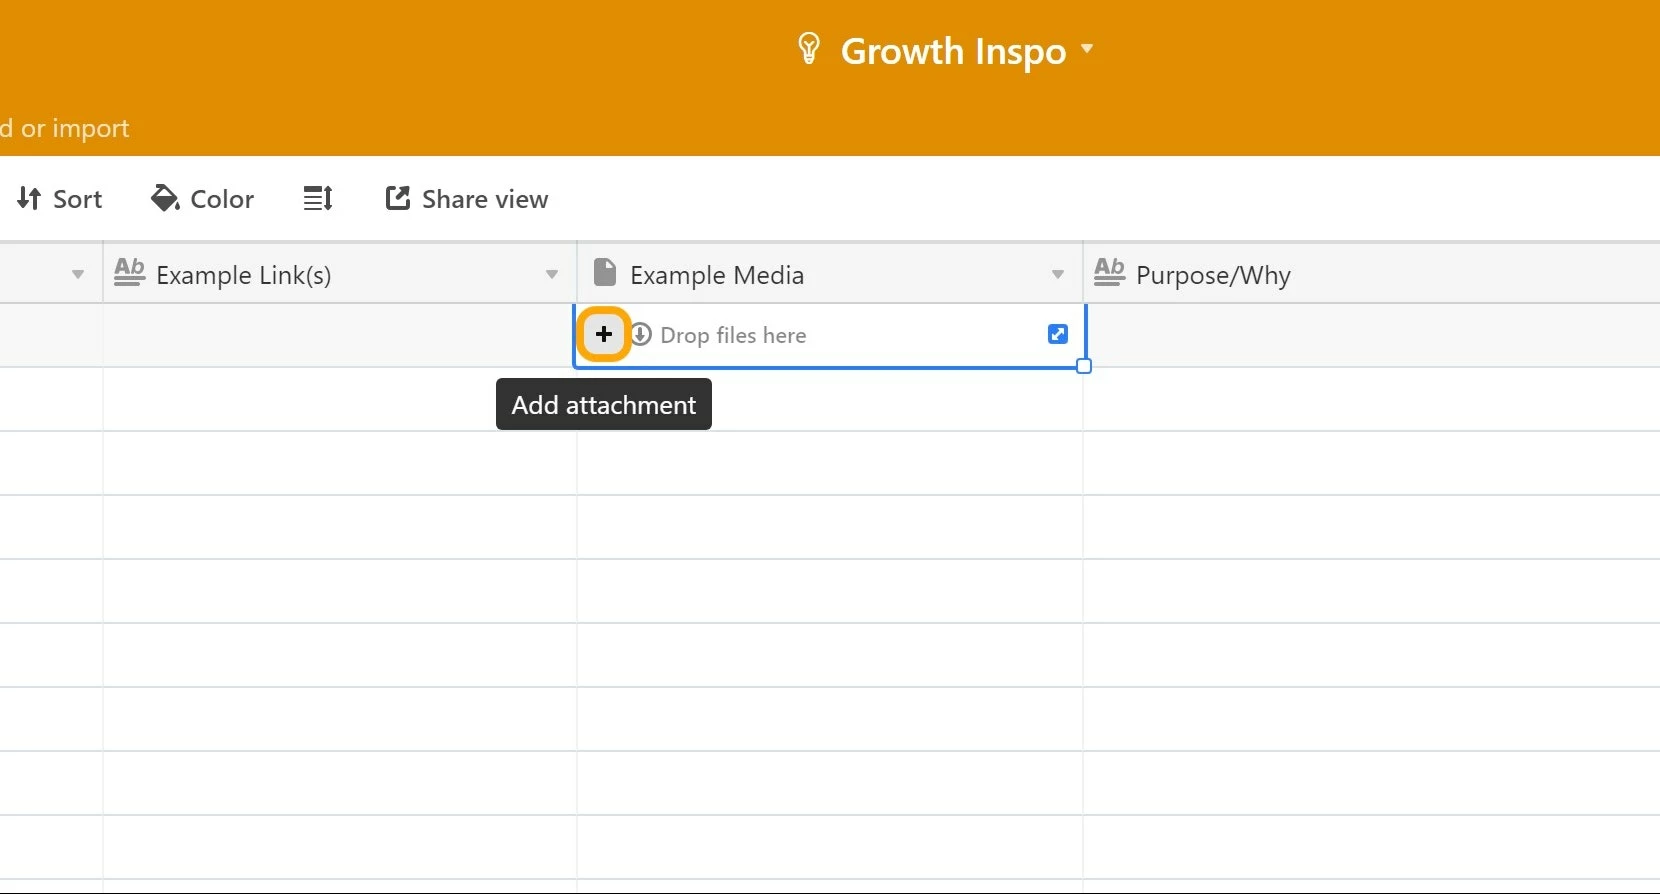
Task: Click the 'or import' link text
Action: (x=75, y=128)
